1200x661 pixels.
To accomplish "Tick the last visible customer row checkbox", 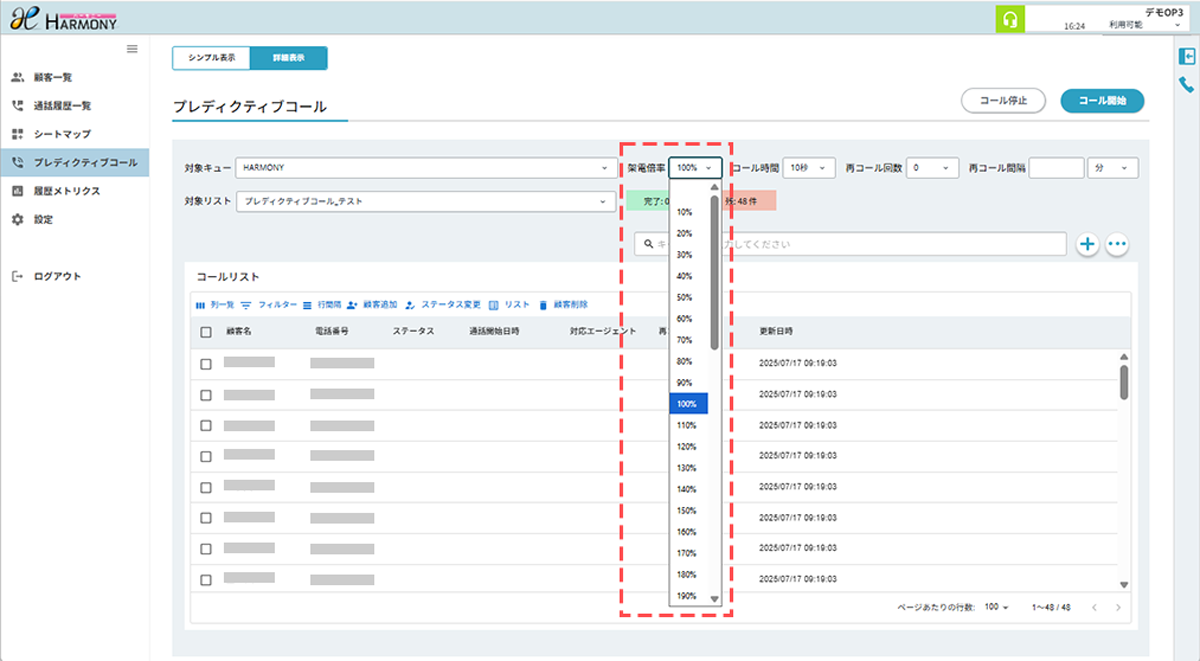I will point(206,580).
